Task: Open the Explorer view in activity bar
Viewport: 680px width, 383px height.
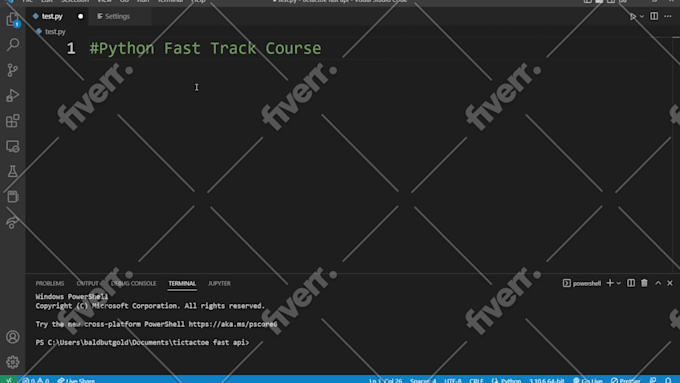Action: point(13,20)
